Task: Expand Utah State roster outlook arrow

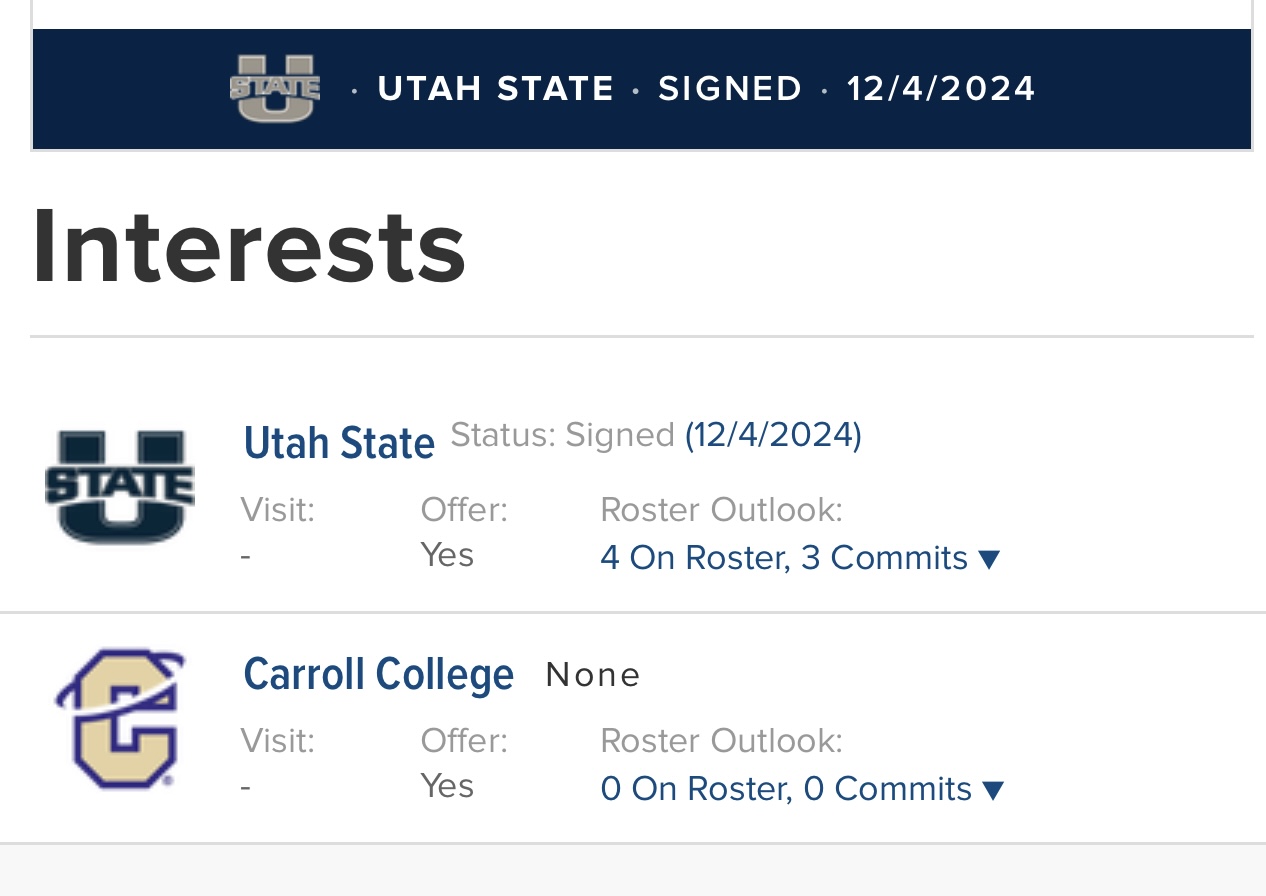Action: (989, 559)
